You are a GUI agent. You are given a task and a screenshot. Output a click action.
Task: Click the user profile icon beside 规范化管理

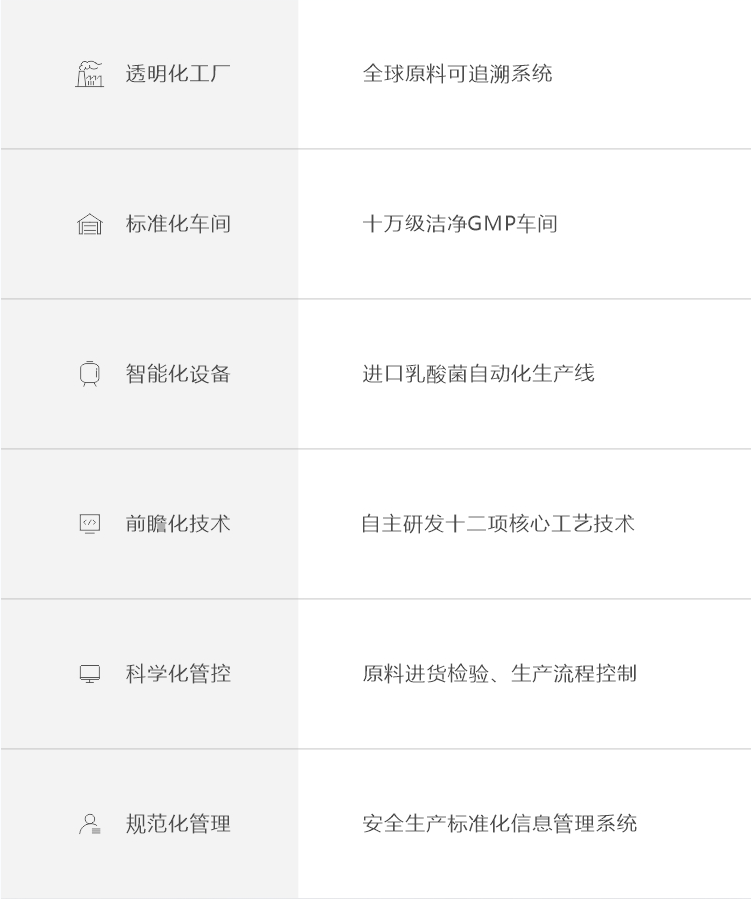click(x=89, y=824)
